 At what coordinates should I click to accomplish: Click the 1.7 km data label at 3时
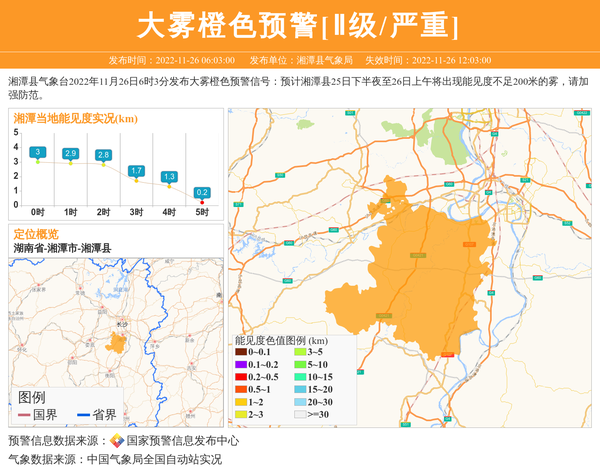click(x=136, y=171)
